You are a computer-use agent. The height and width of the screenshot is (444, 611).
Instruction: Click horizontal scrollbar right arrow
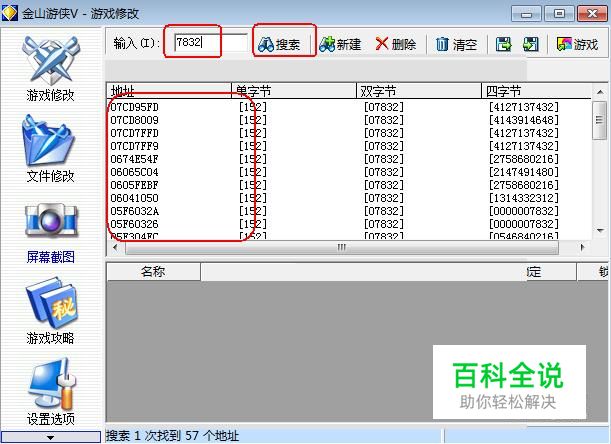[x=583, y=247]
